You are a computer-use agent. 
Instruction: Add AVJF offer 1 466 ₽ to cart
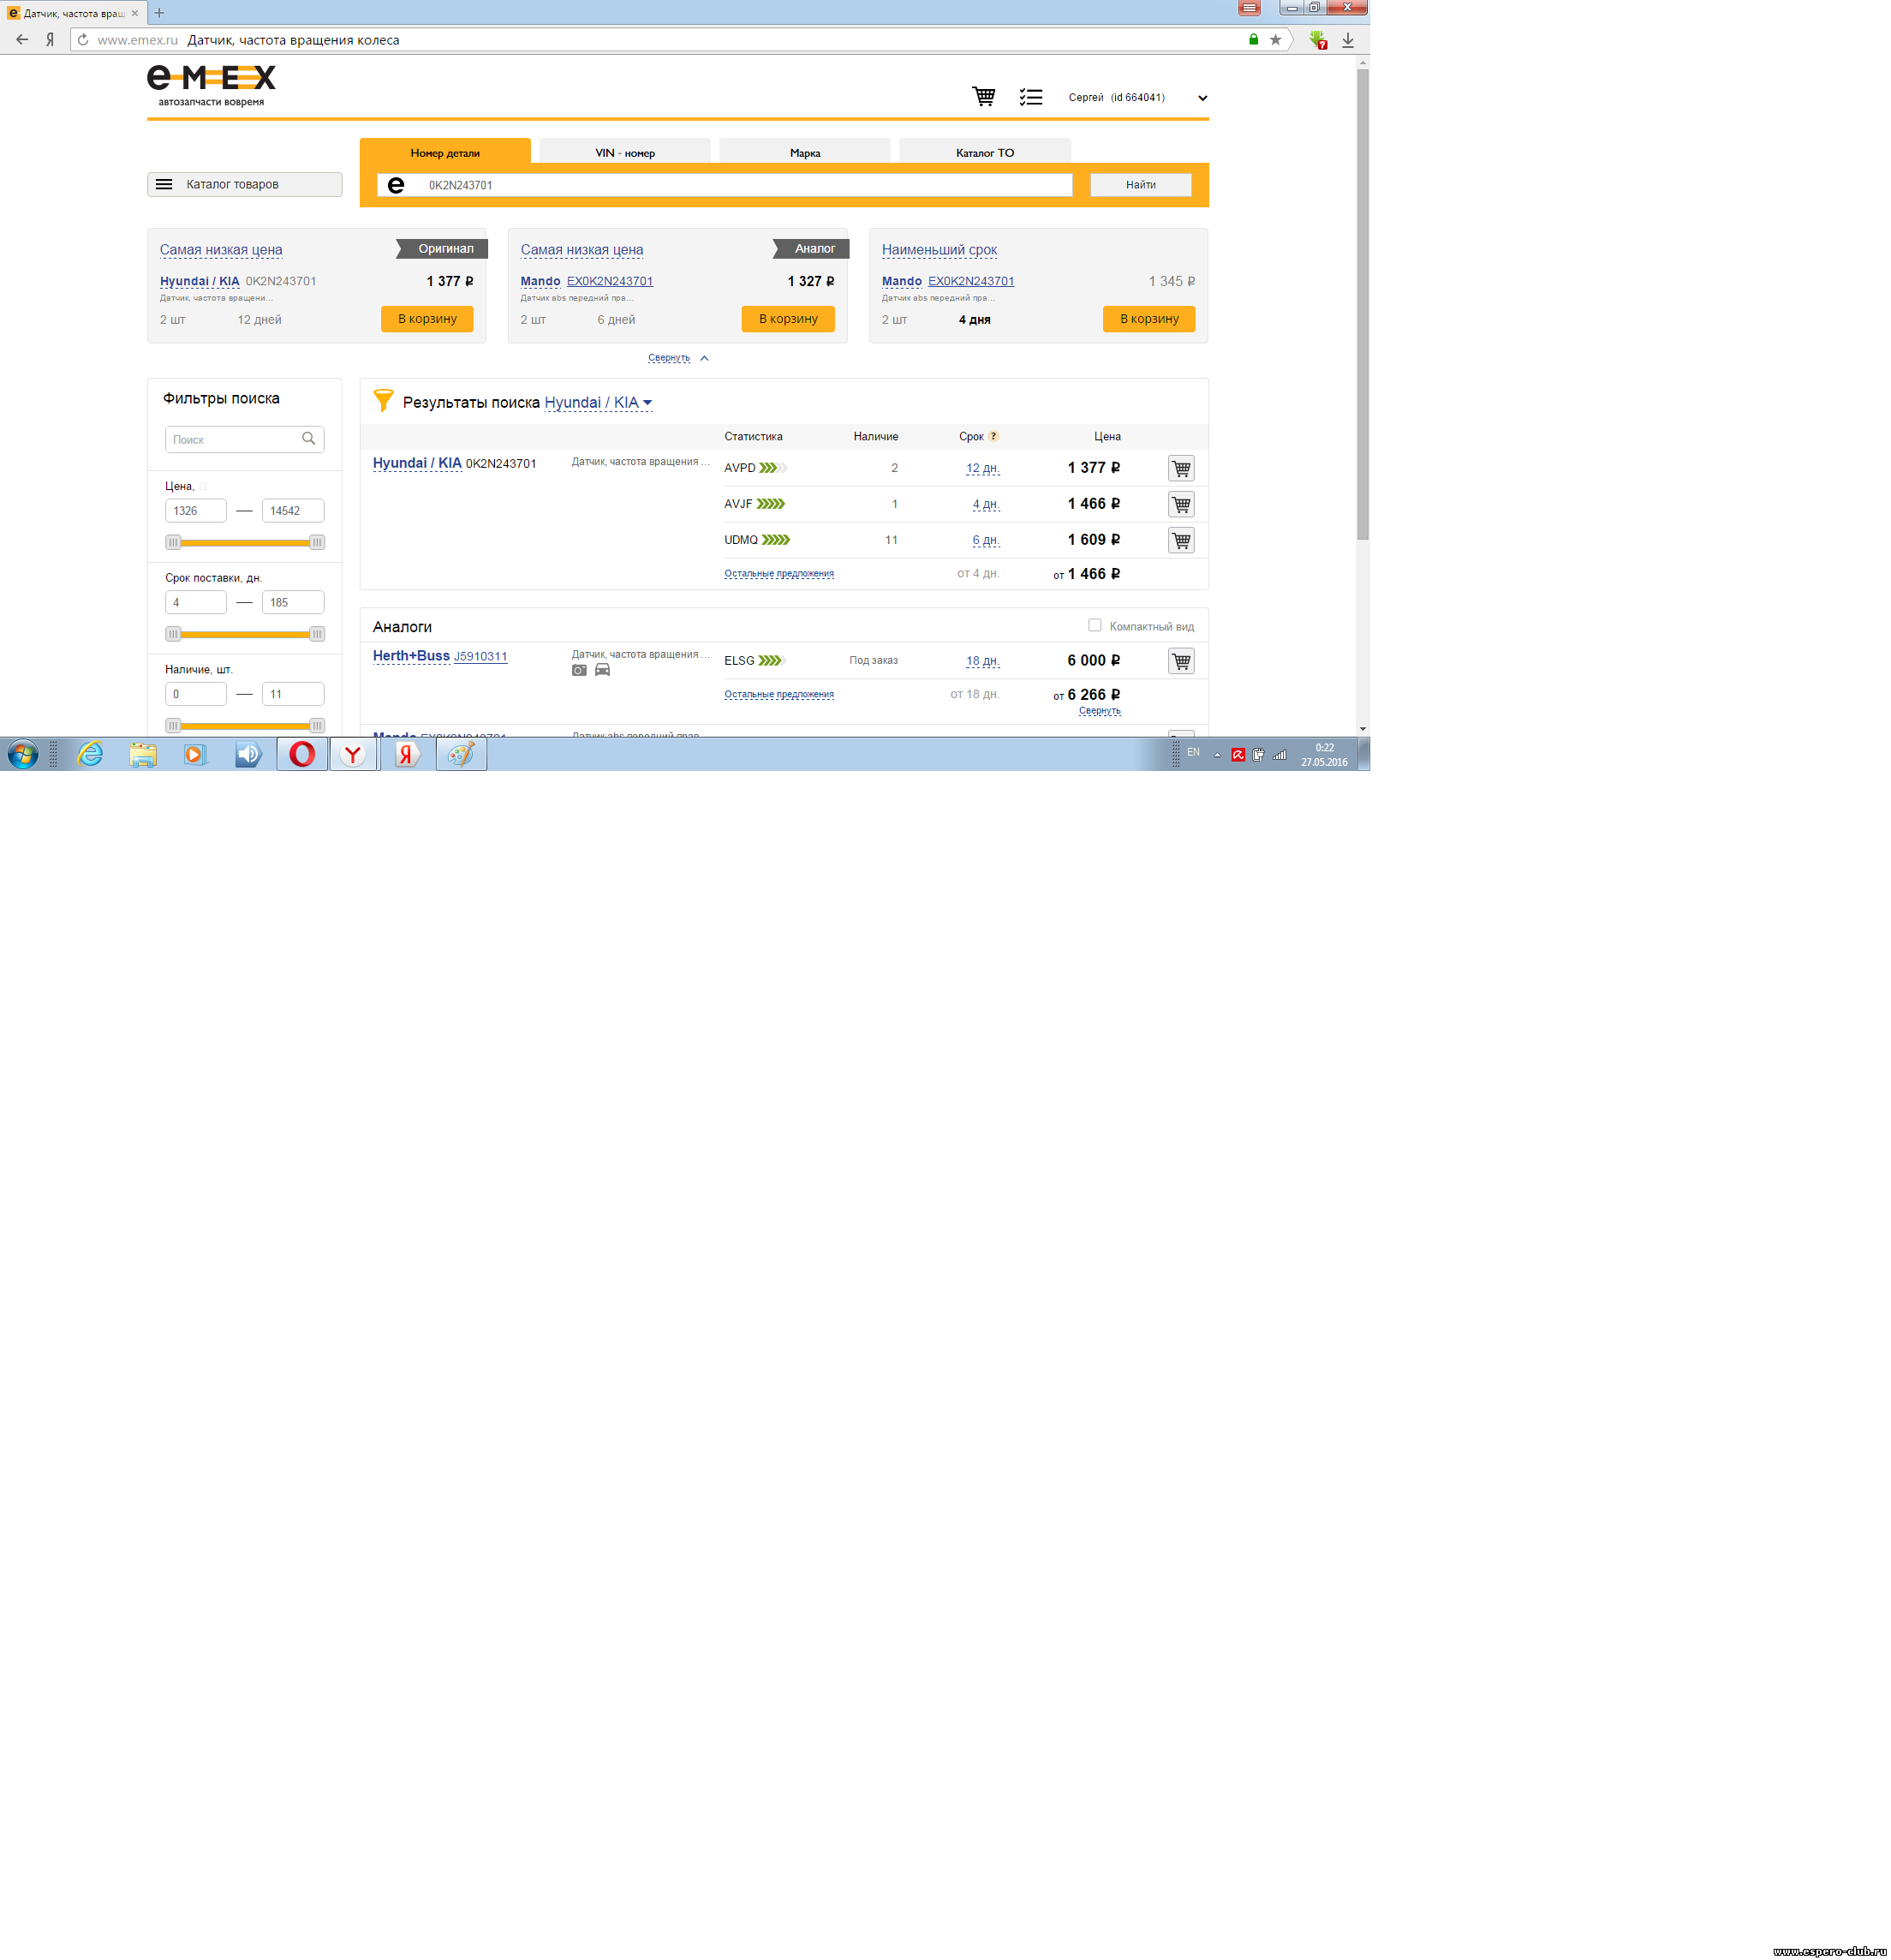(1180, 504)
